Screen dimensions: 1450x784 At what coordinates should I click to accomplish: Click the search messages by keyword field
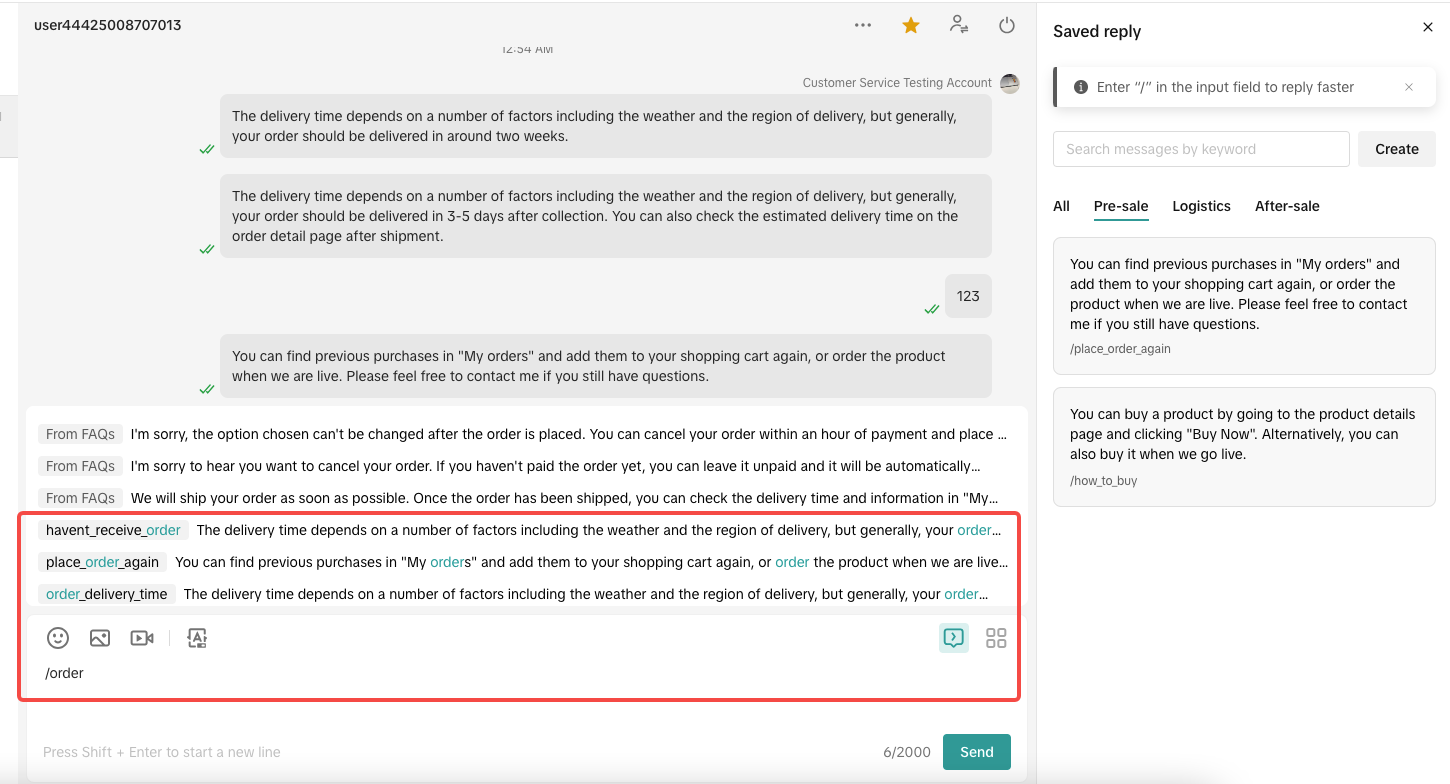coord(1201,149)
